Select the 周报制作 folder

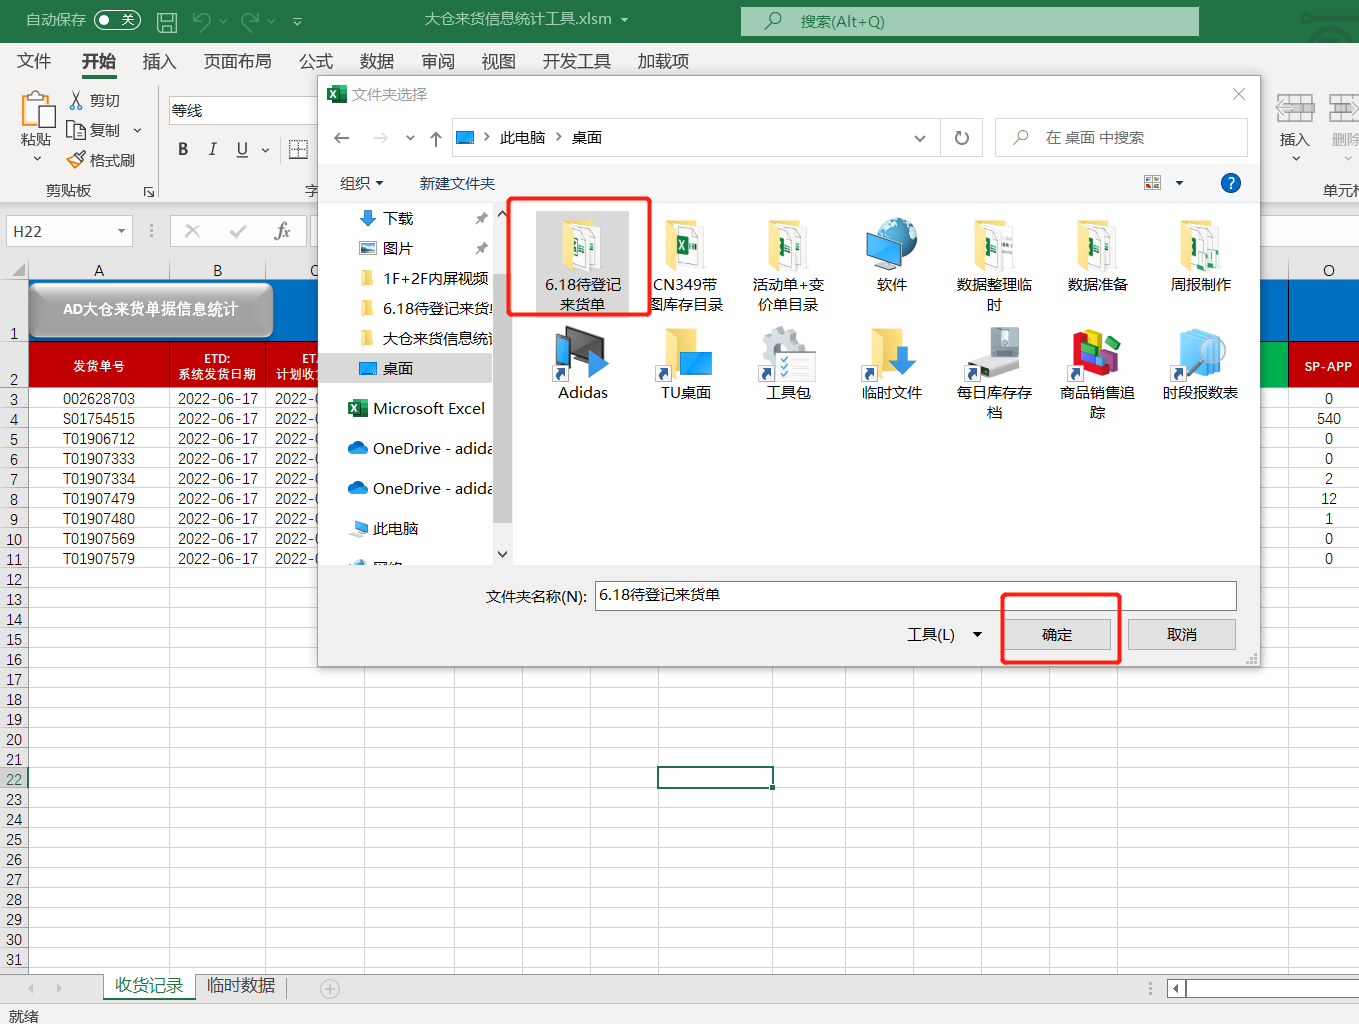coord(1200,257)
